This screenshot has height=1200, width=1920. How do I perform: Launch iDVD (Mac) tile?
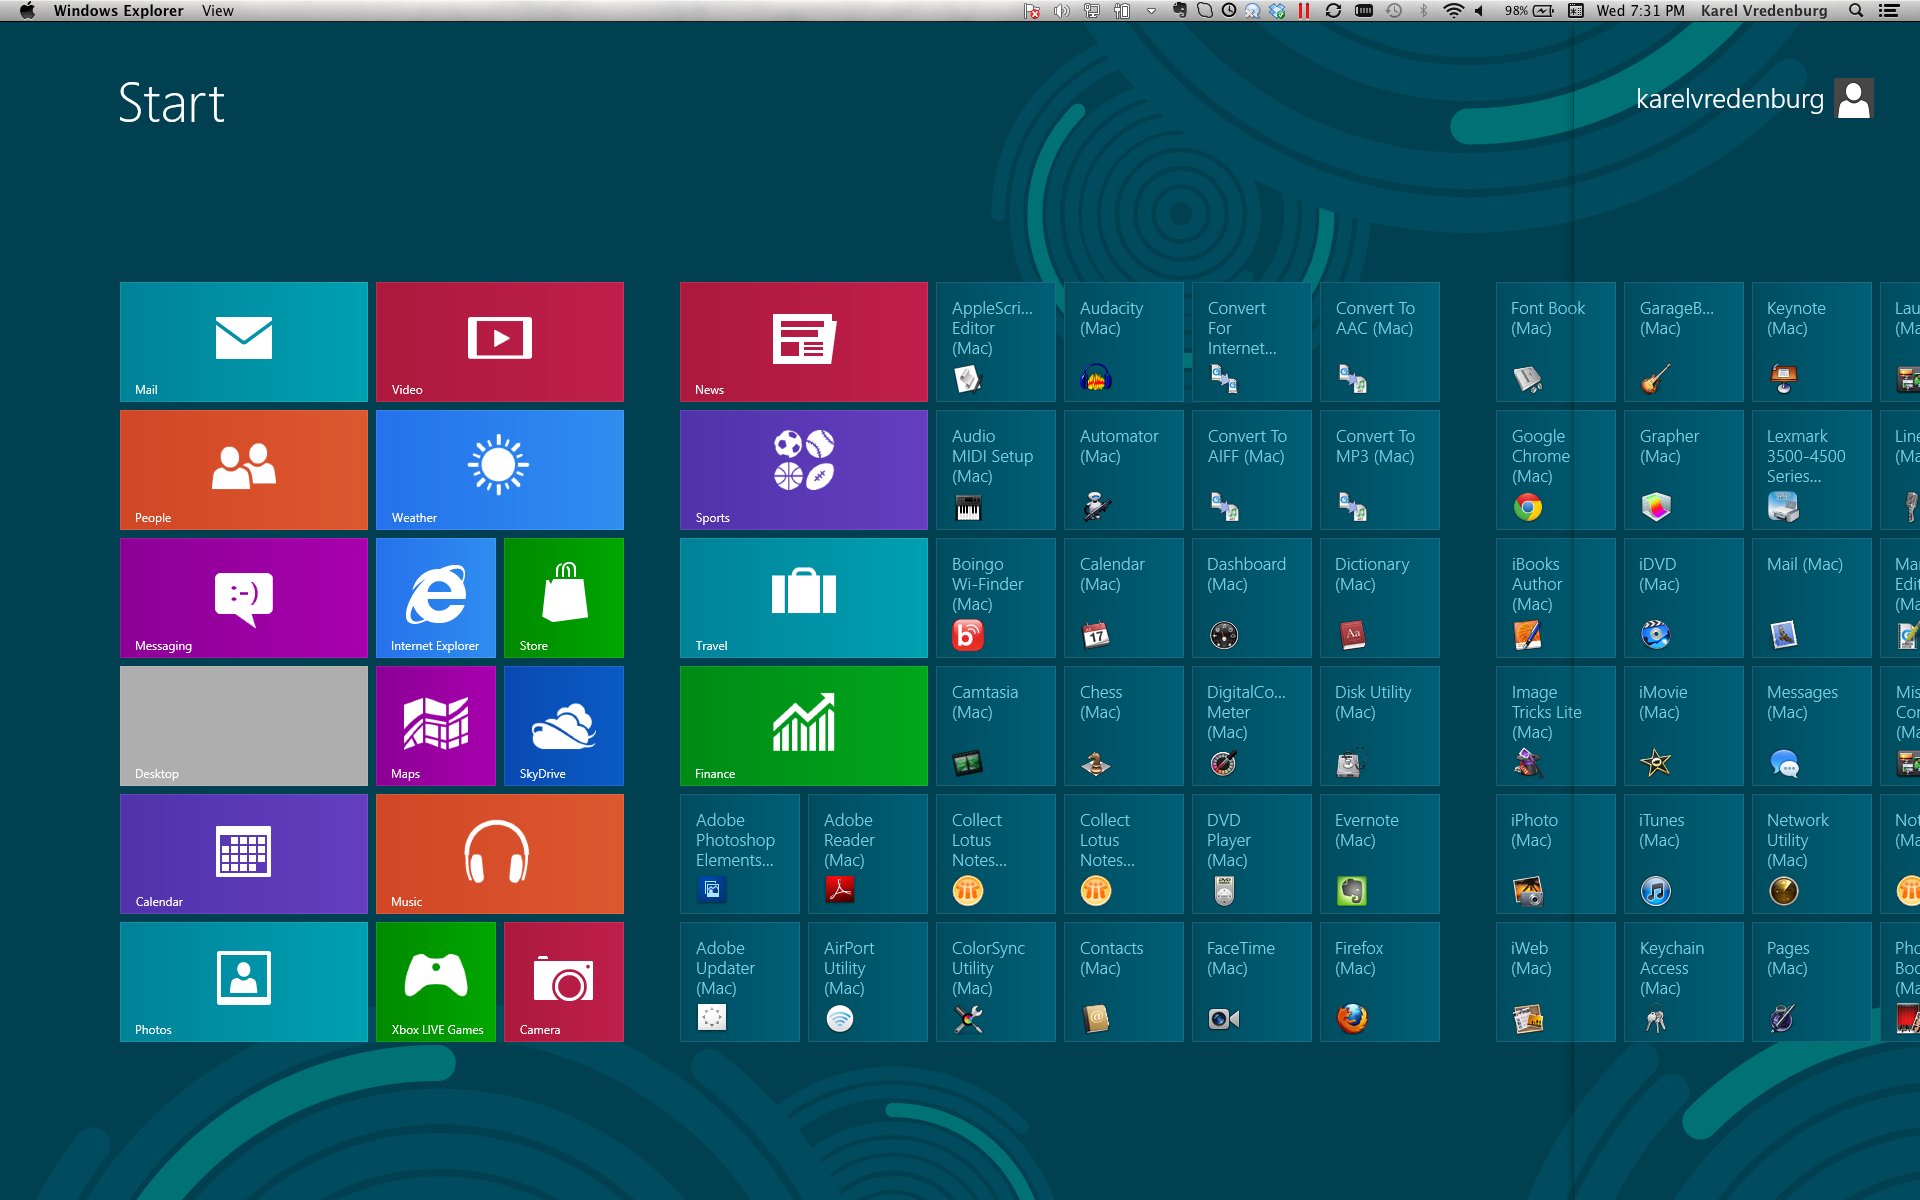pos(1684,598)
